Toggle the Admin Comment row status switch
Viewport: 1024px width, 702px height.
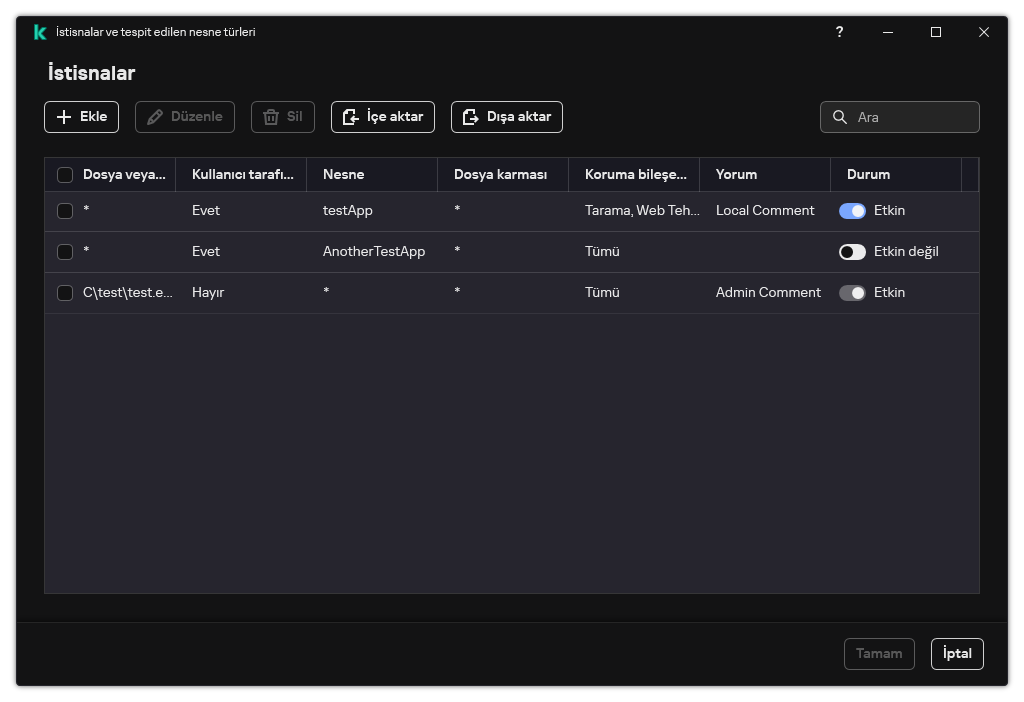[x=852, y=293]
